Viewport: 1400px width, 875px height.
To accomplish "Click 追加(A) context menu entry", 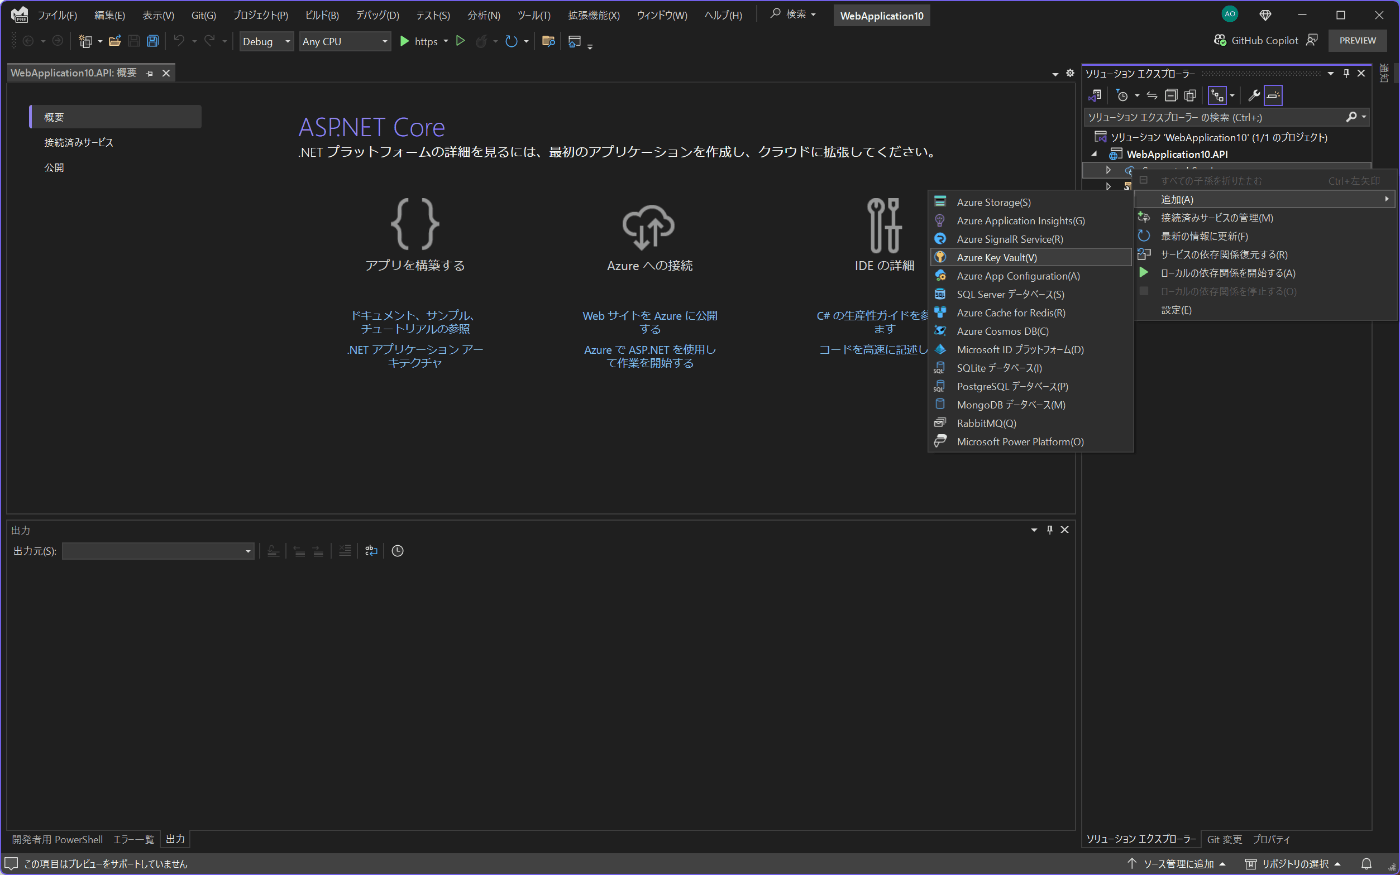I will click(x=1265, y=199).
